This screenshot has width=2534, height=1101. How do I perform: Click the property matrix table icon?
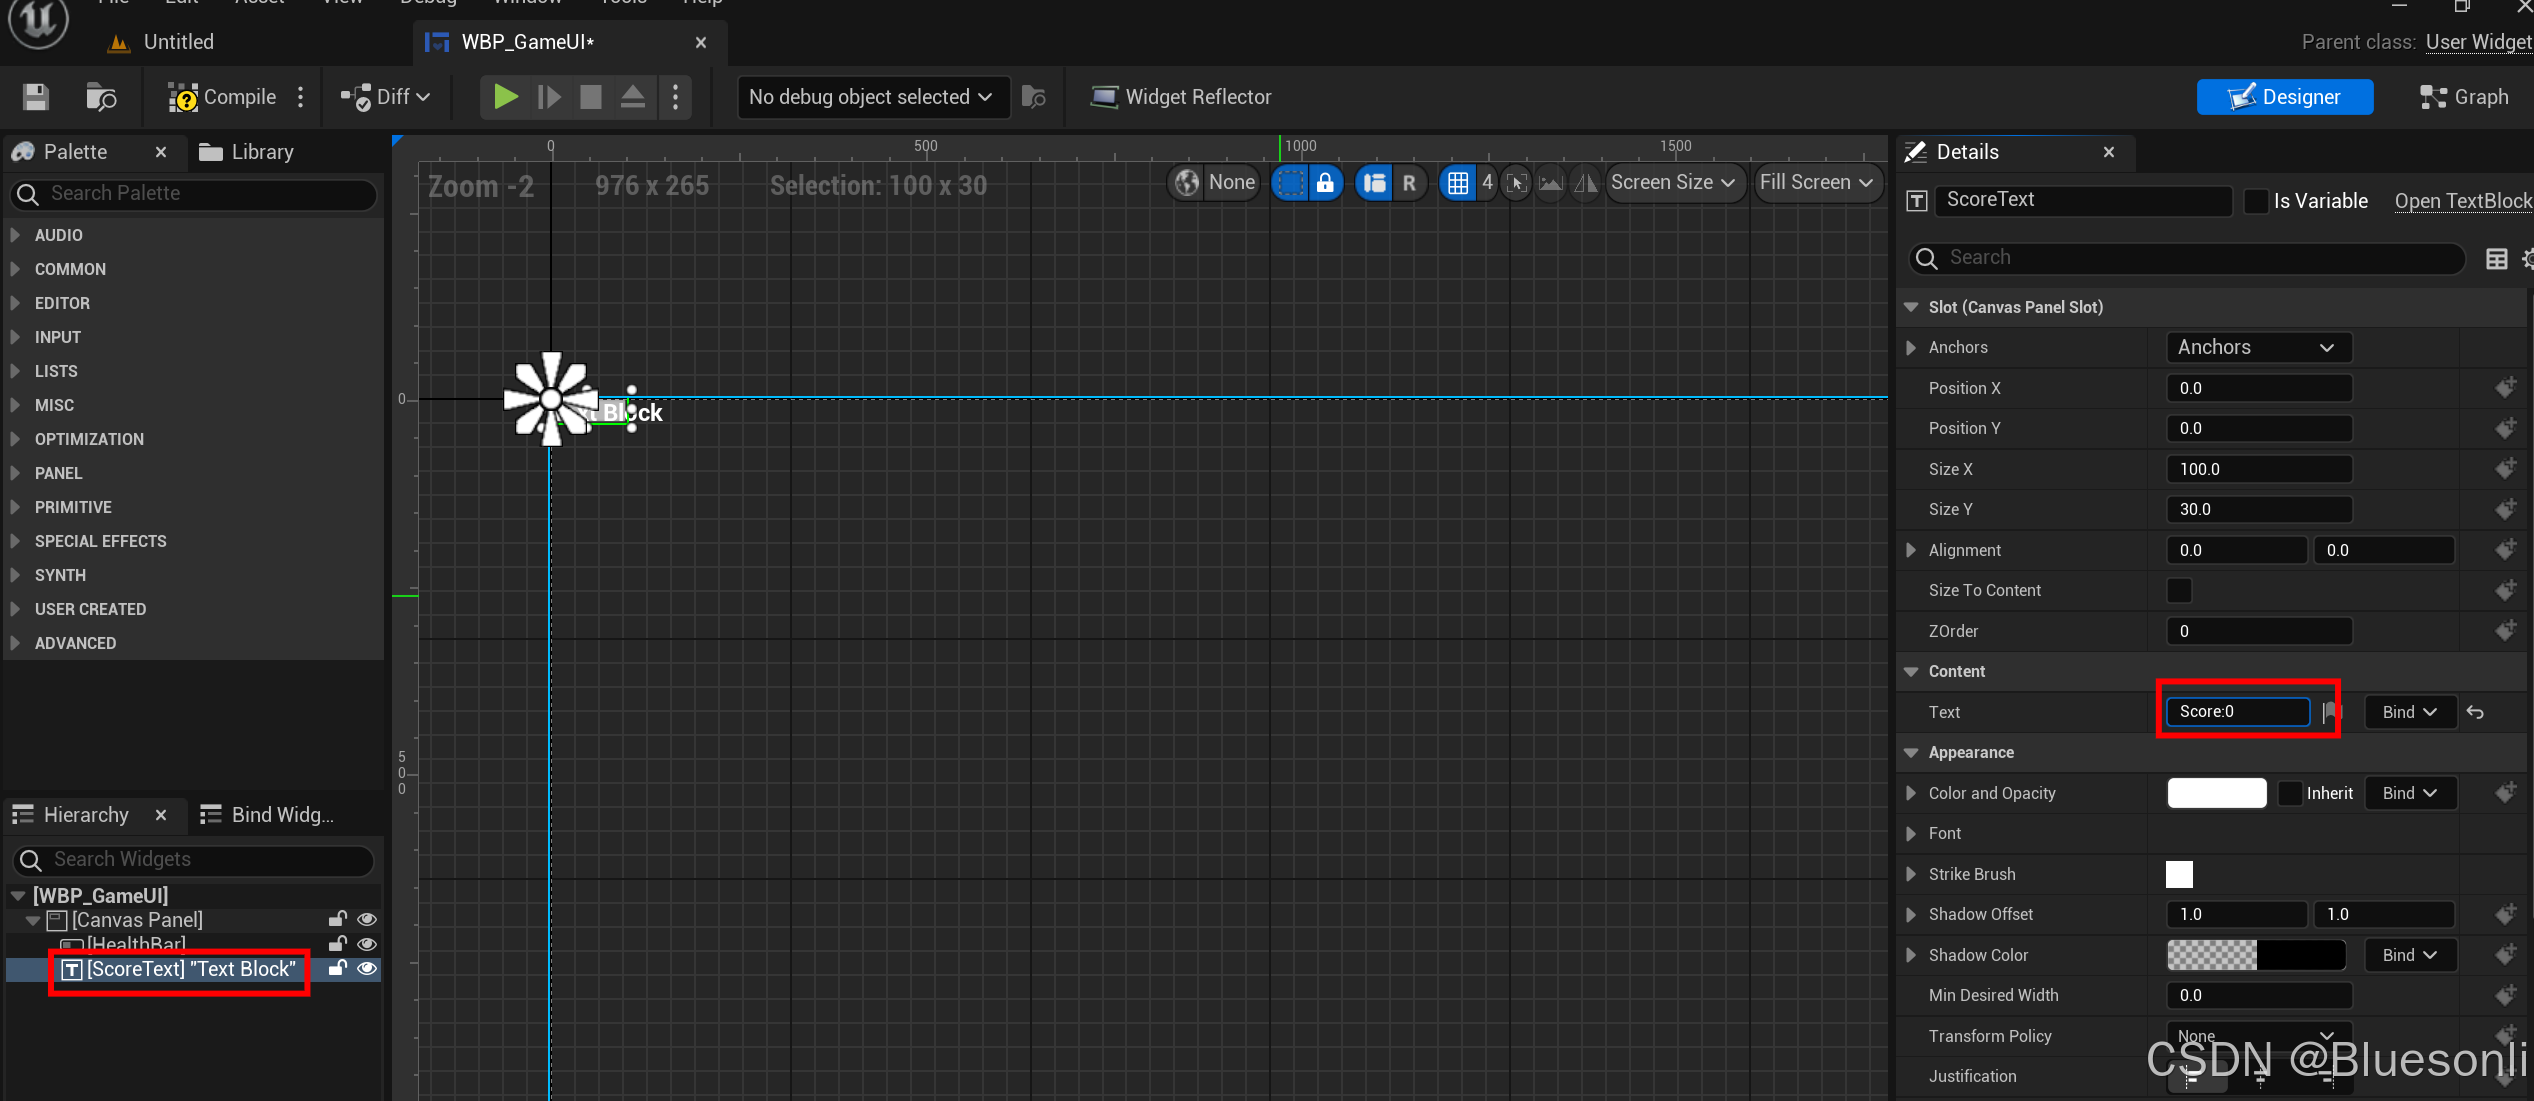[x=2496, y=259]
